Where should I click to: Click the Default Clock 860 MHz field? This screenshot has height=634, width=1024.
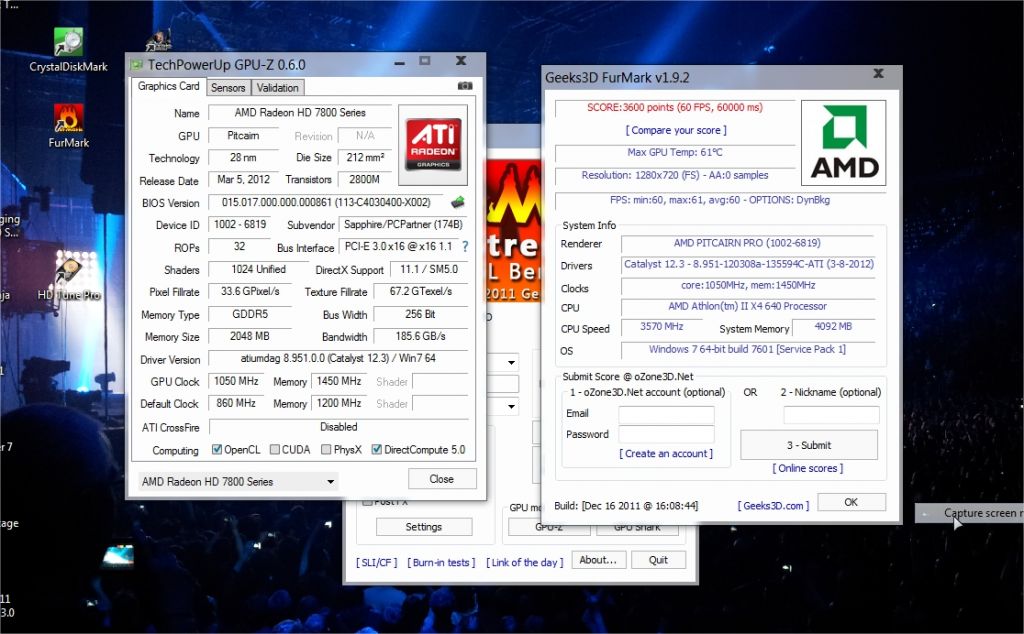point(236,404)
